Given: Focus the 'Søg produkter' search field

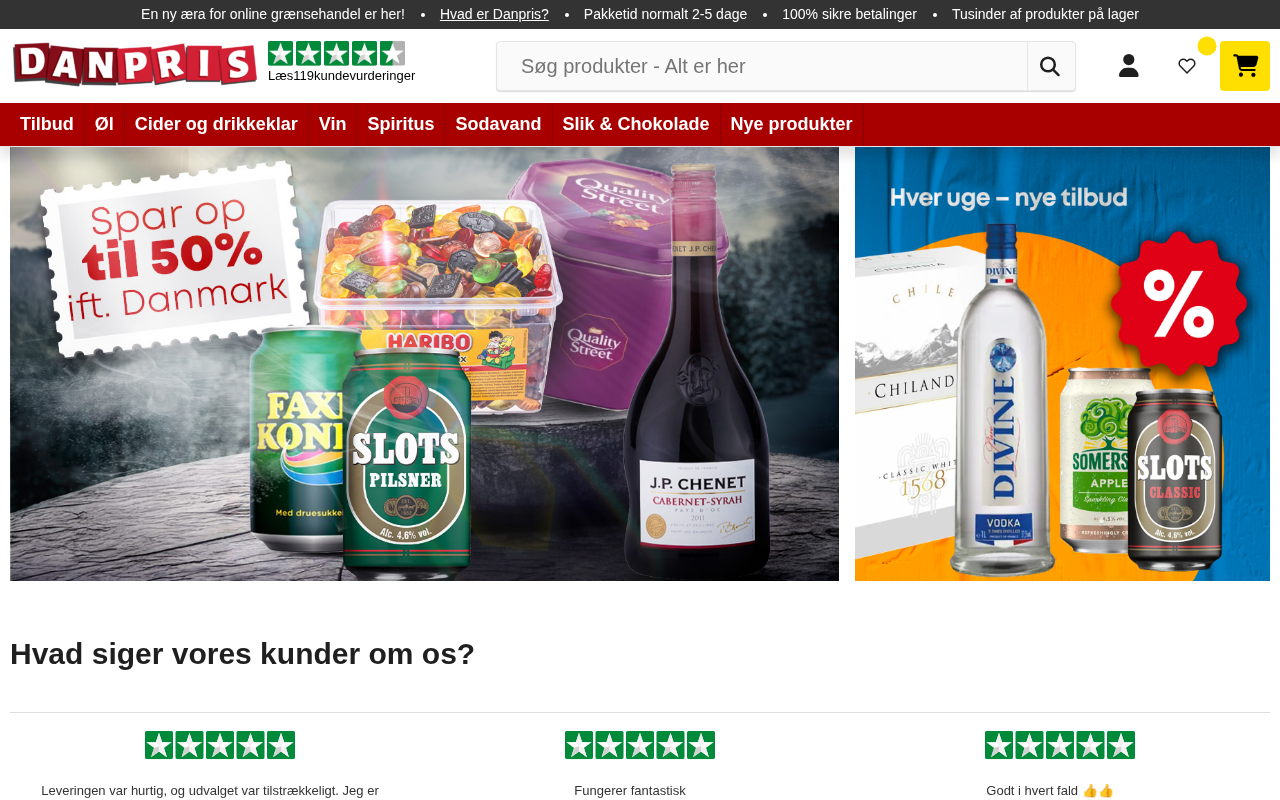Looking at the screenshot, I should (x=762, y=66).
